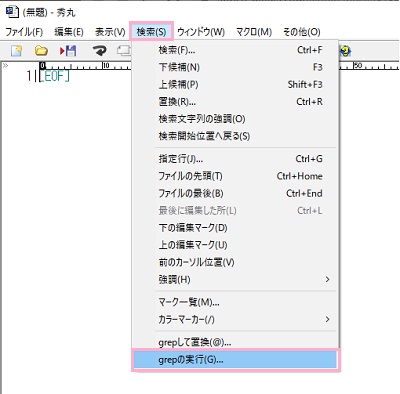Click the ruler at the 10 mark
Image resolution: width=400 pixels, height=394 pixels.
point(105,65)
